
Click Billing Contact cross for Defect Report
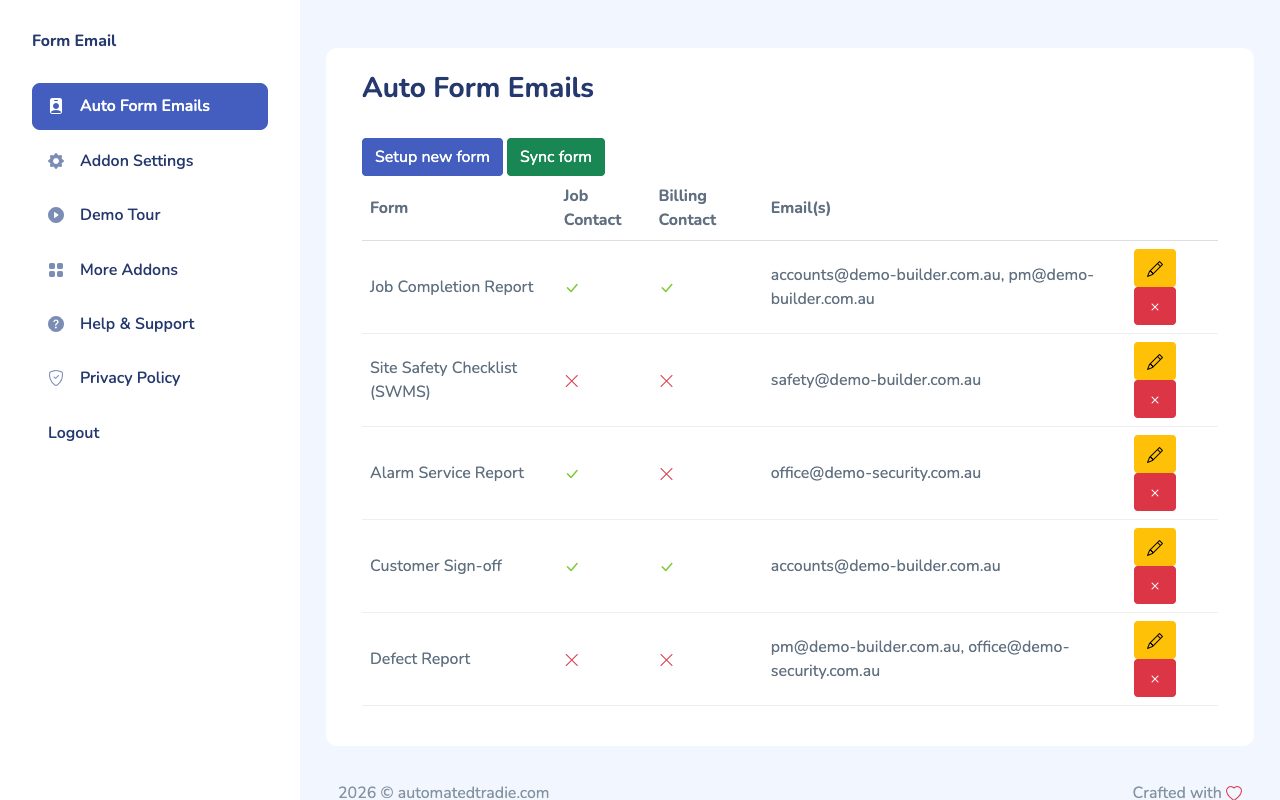point(667,660)
